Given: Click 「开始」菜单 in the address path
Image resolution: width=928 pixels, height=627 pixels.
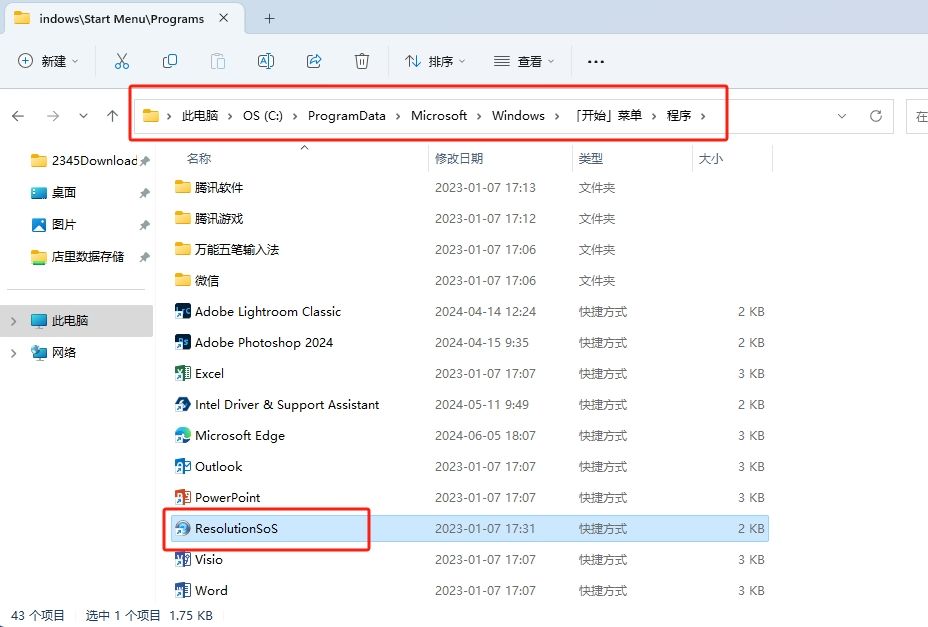Looking at the screenshot, I should pyautogui.click(x=608, y=115).
